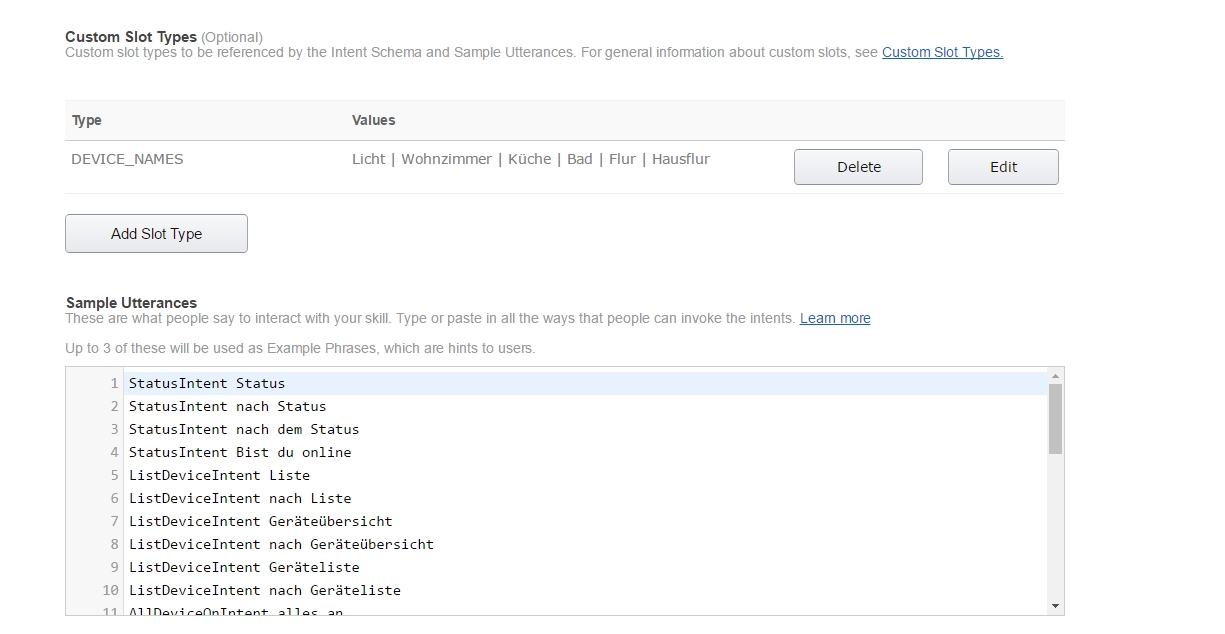Image resolution: width=1225 pixels, height=634 pixels.
Task: Click the Delete button for DEVICE_NAMES
Action: tap(858, 167)
